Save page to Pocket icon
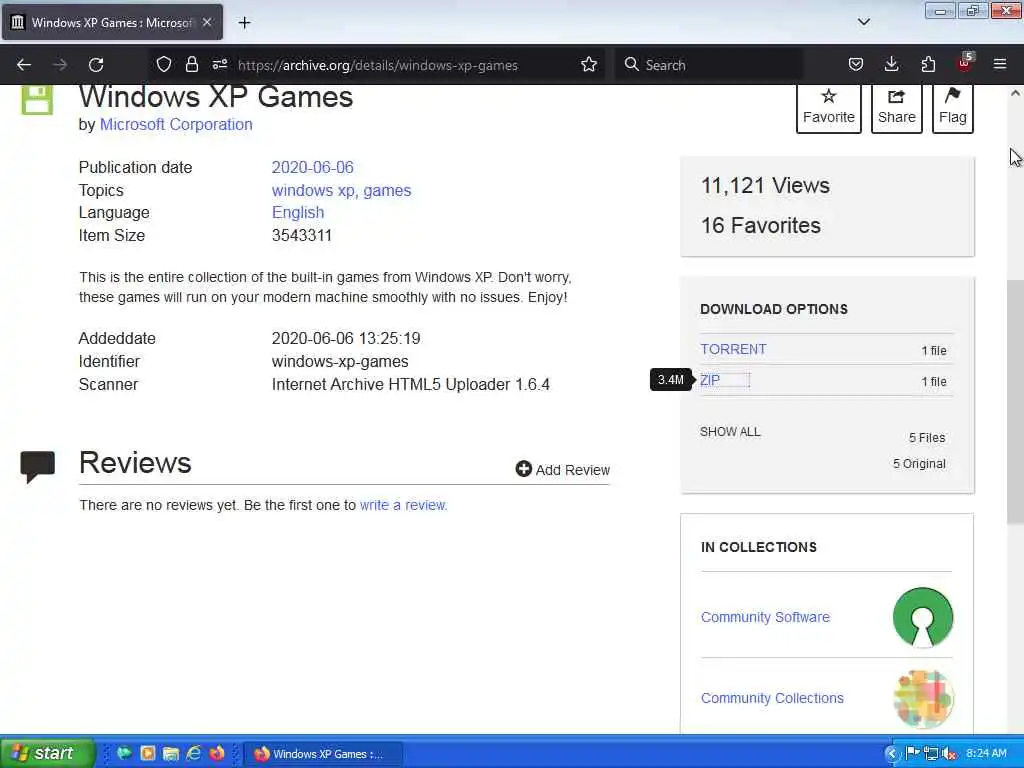This screenshot has height=768, width=1024. click(x=856, y=64)
